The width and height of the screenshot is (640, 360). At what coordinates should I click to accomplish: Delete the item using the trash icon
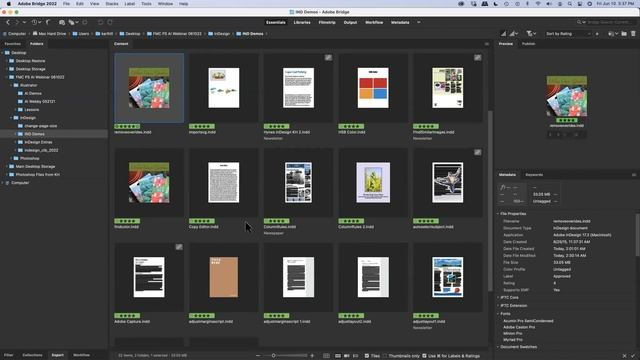(633, 34)
